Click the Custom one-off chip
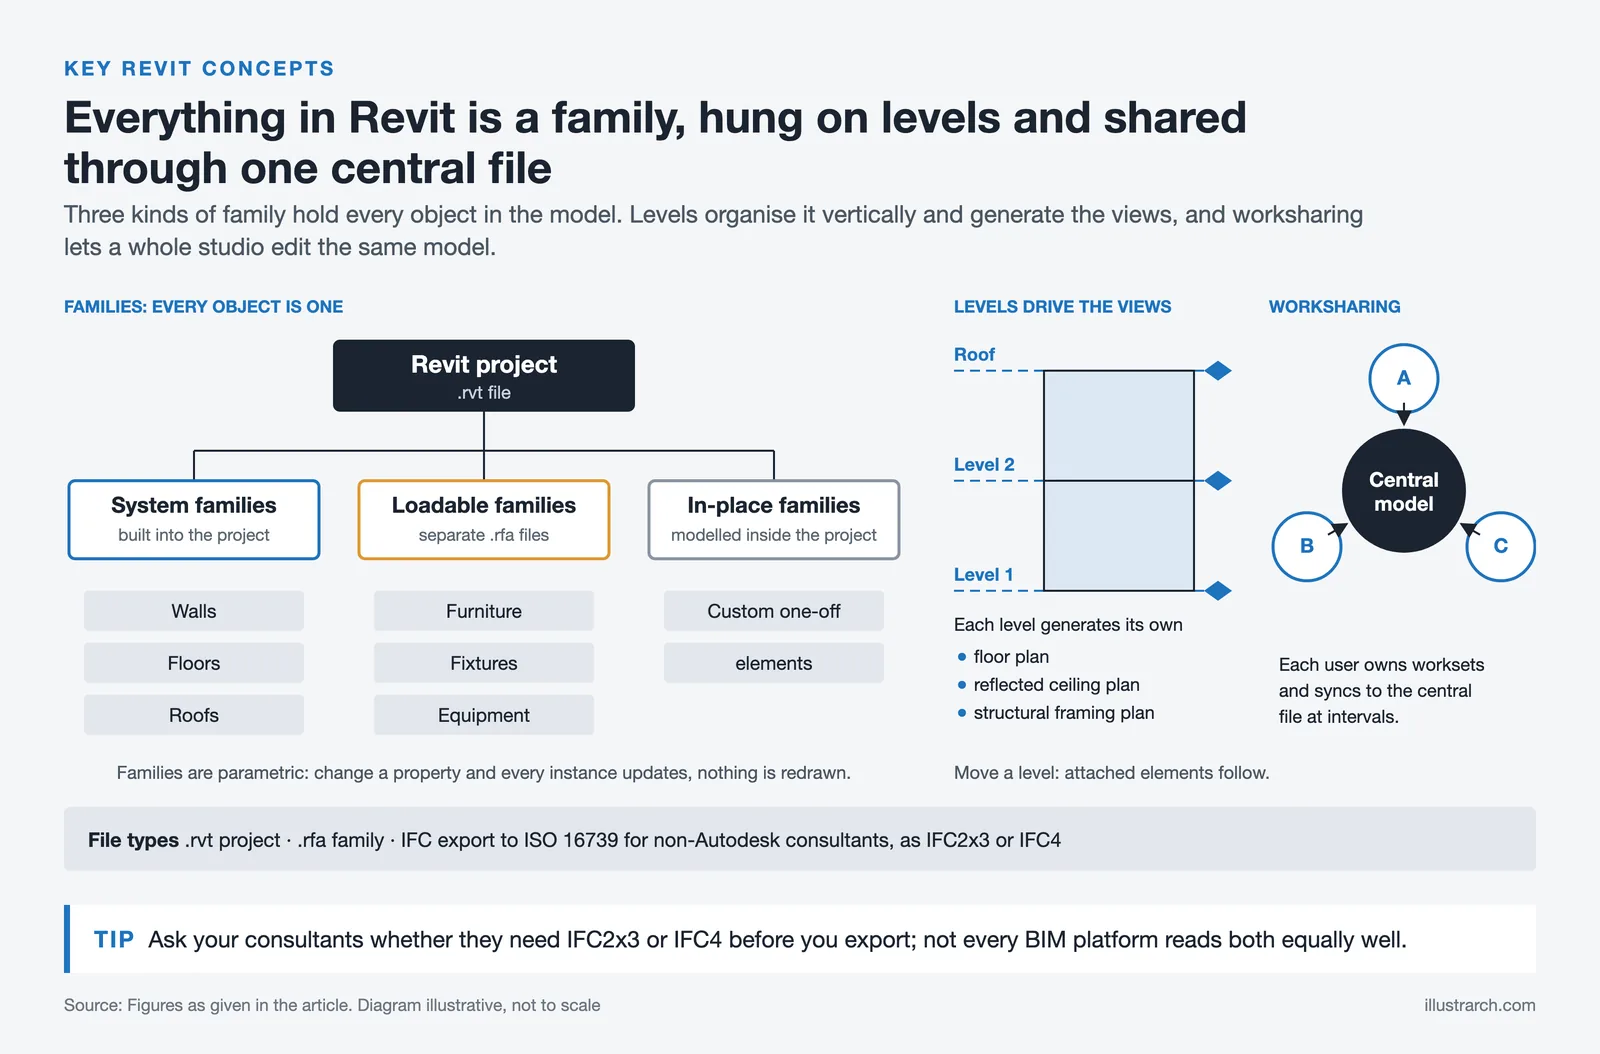 [x=774, y=611]
